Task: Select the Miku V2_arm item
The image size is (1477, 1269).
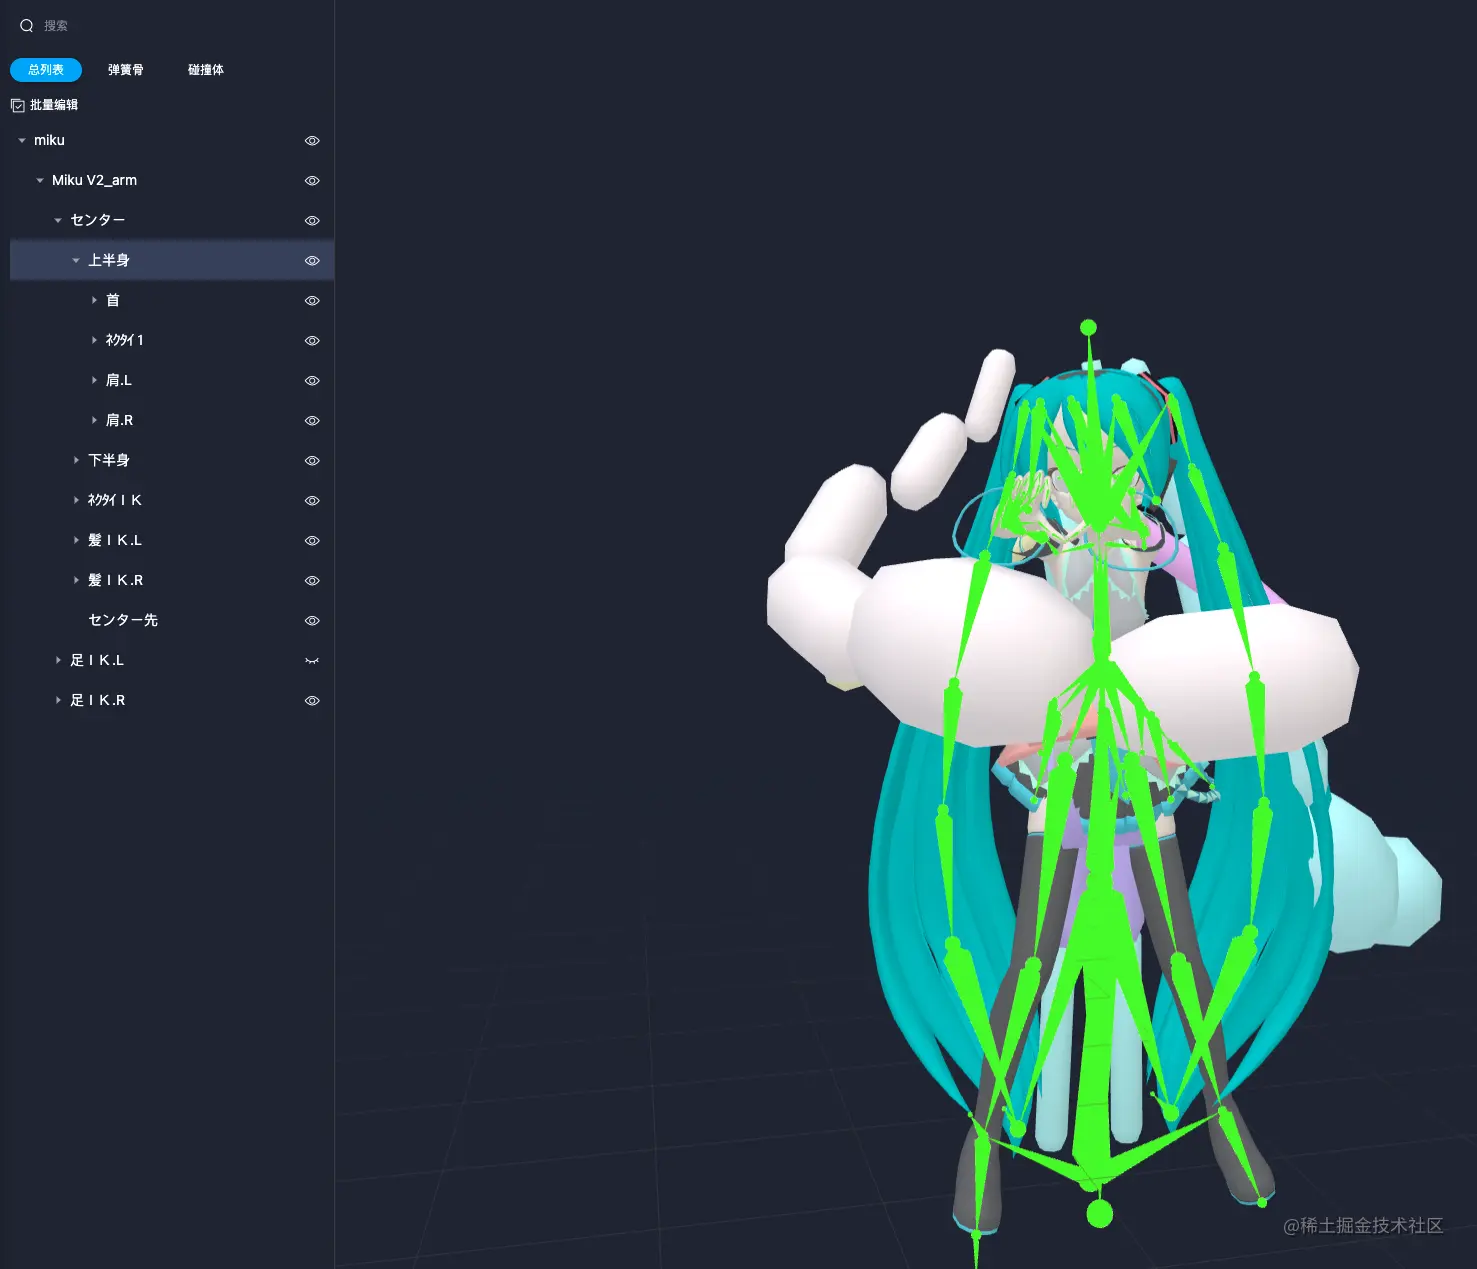Action: click(172, 180)
